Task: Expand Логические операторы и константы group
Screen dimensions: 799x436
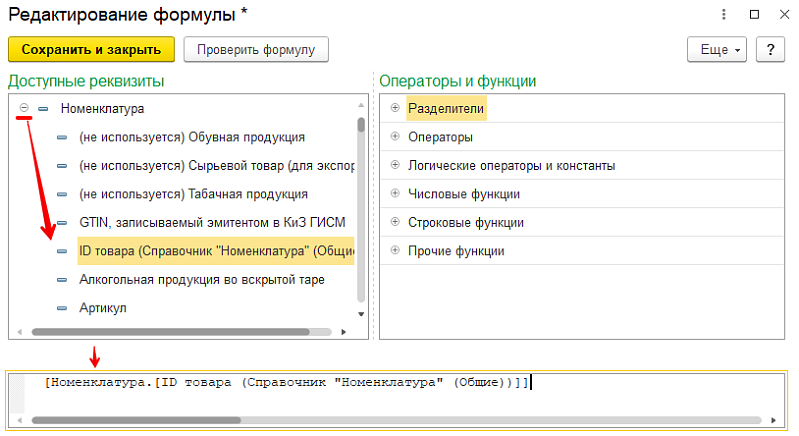Action: [395, 165]
